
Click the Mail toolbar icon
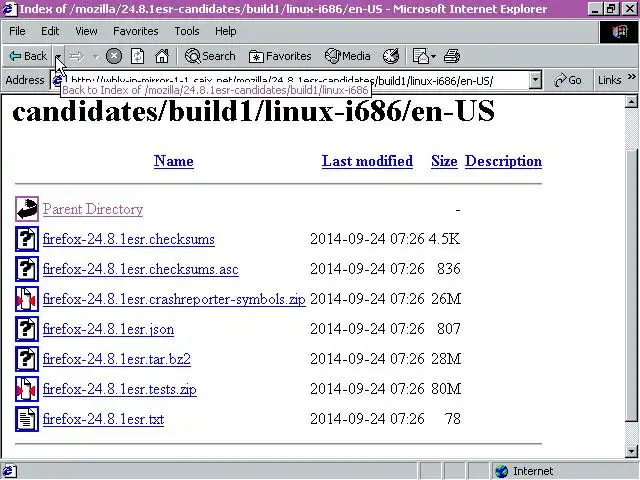point(420,56)
